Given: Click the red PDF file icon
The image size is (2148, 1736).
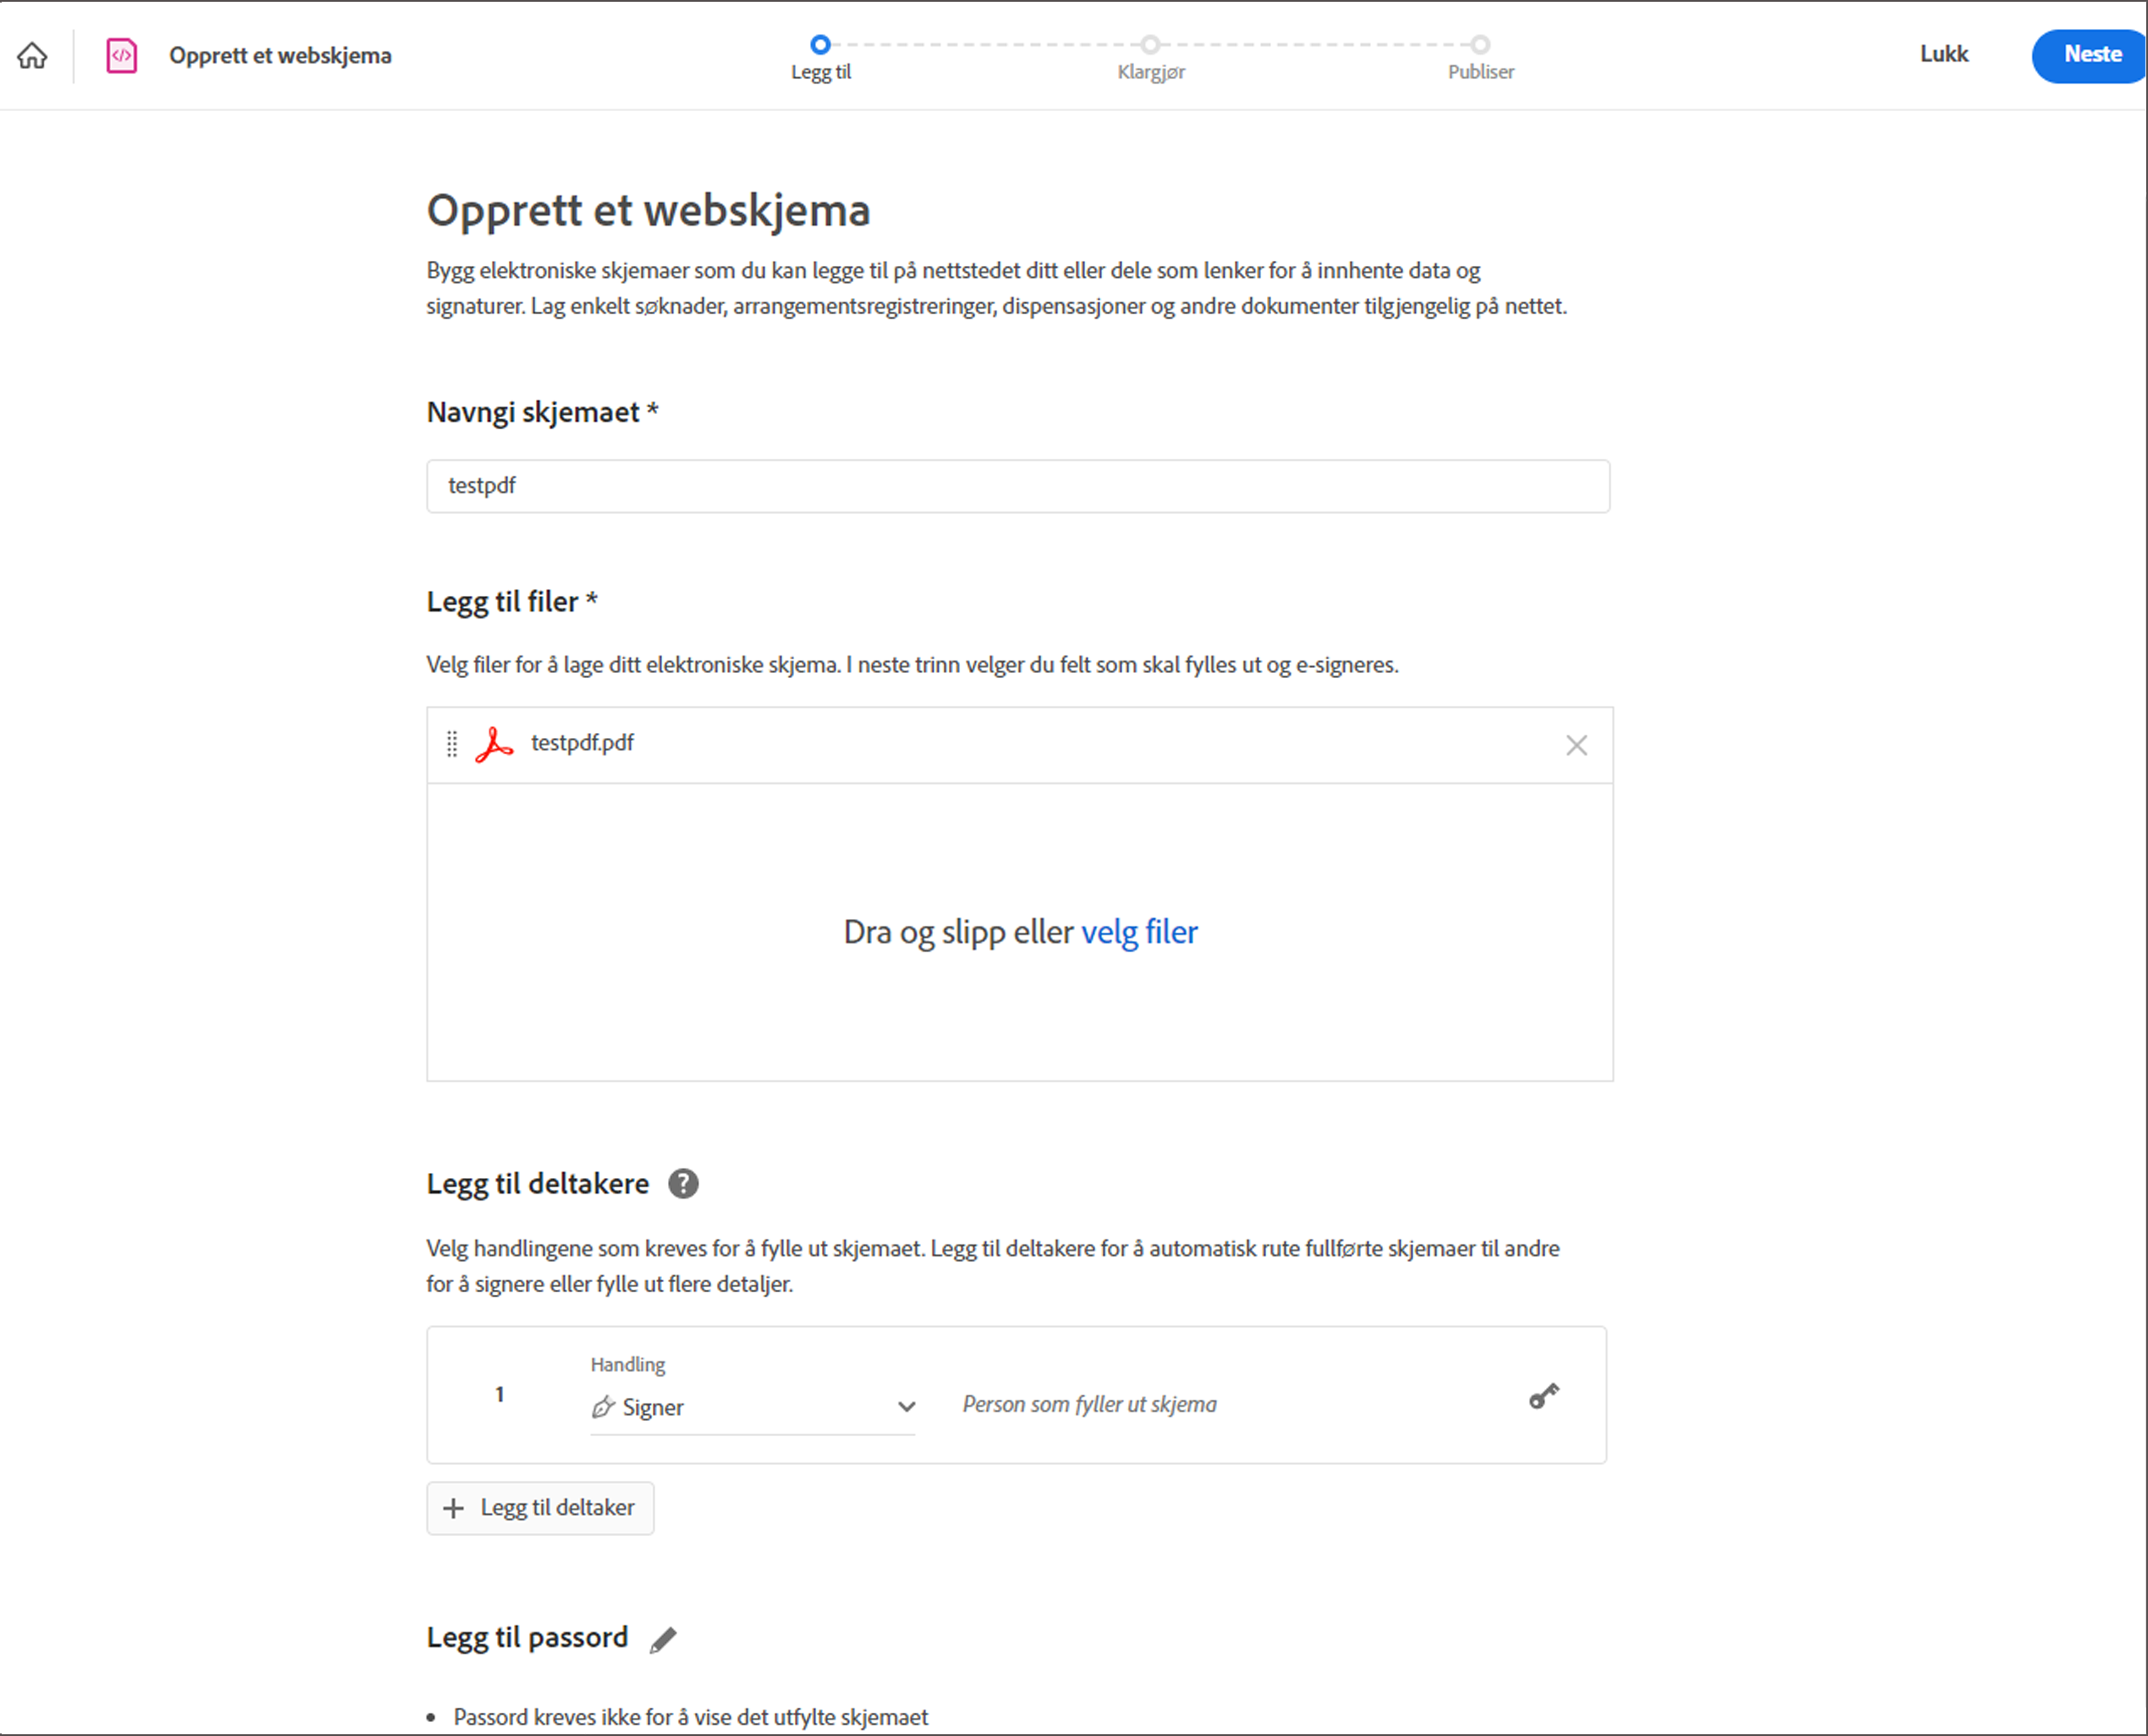Looking at the screenshot, I should pos(494,744).
